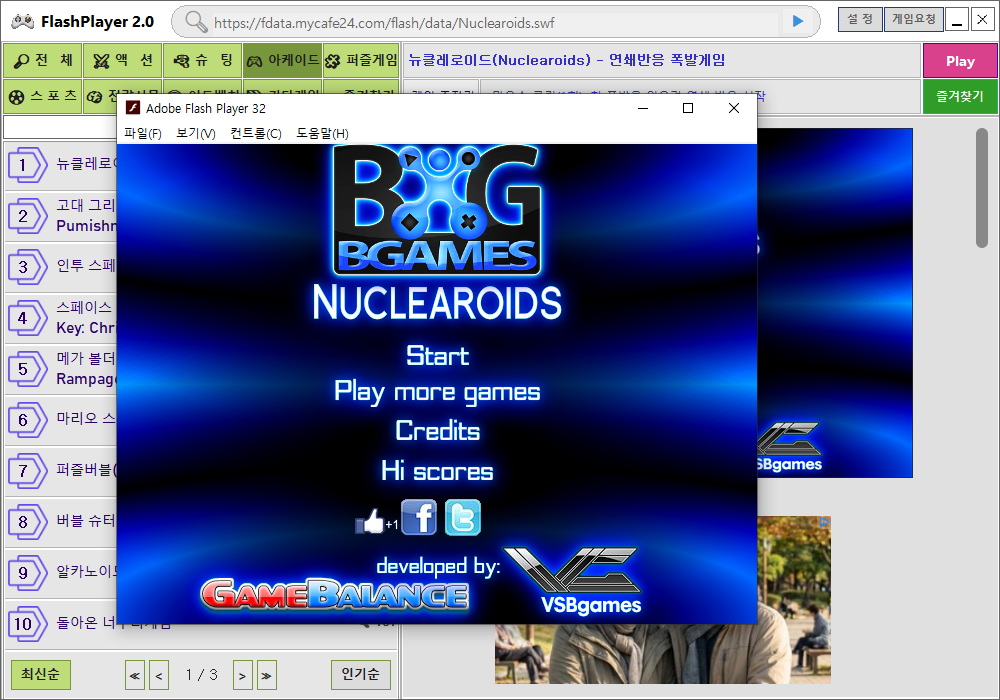Go to previous page with < button

tap(159, 675)
